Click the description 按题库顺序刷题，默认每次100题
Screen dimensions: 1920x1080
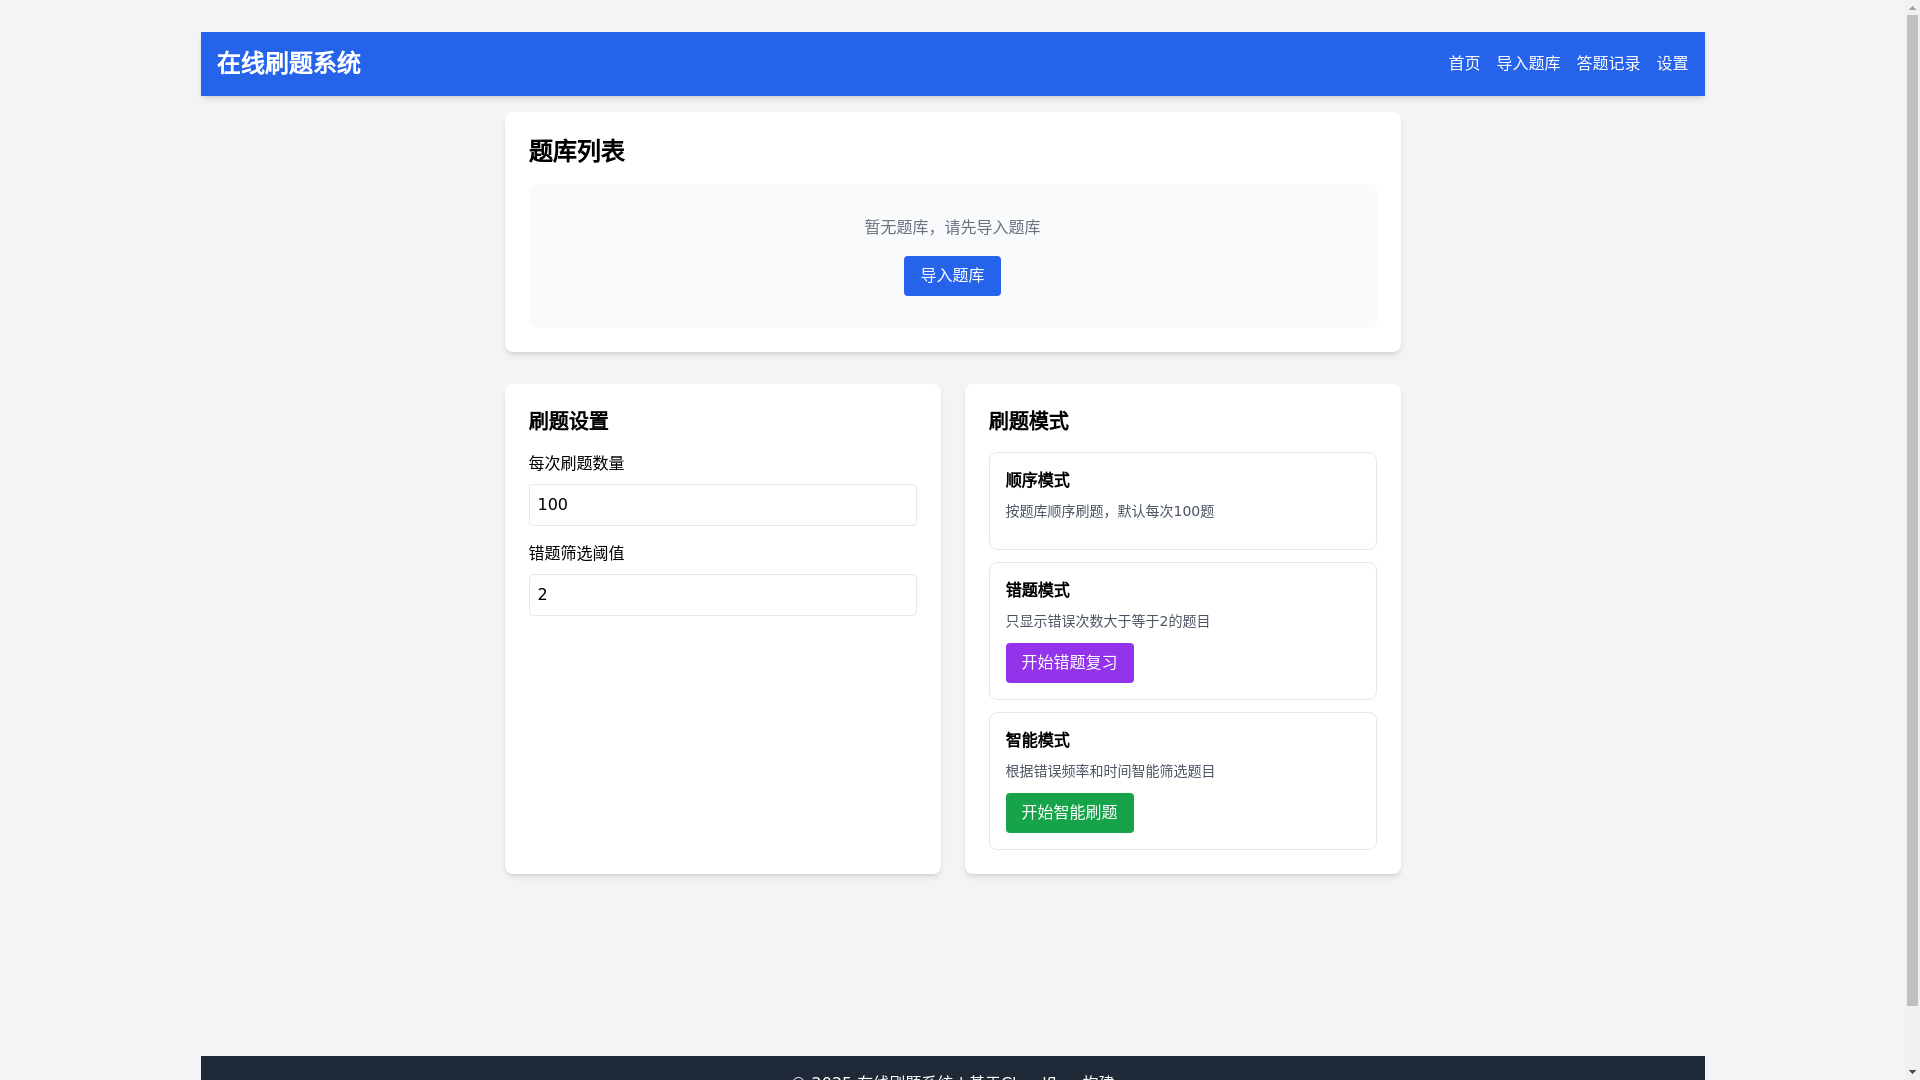[x=1109, y=512]
